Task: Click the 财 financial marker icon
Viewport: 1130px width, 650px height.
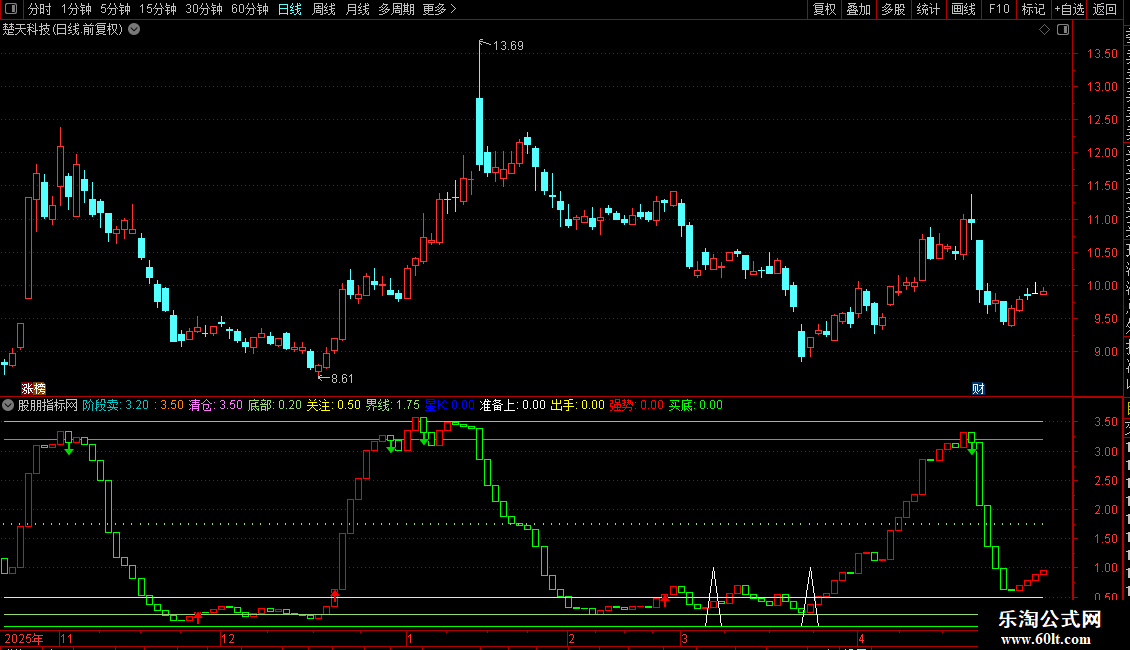Action: coord(978,388)
